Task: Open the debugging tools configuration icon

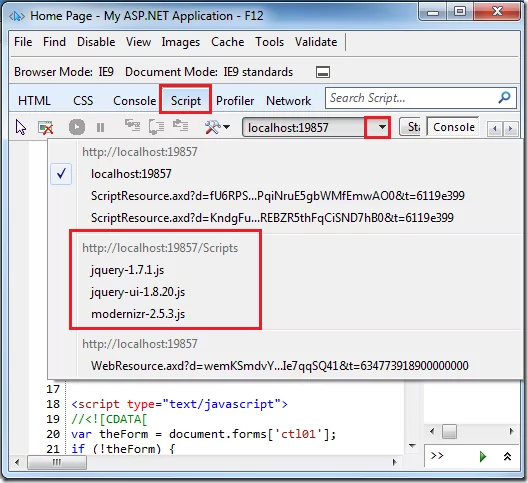Action: (x=217, y=127)
